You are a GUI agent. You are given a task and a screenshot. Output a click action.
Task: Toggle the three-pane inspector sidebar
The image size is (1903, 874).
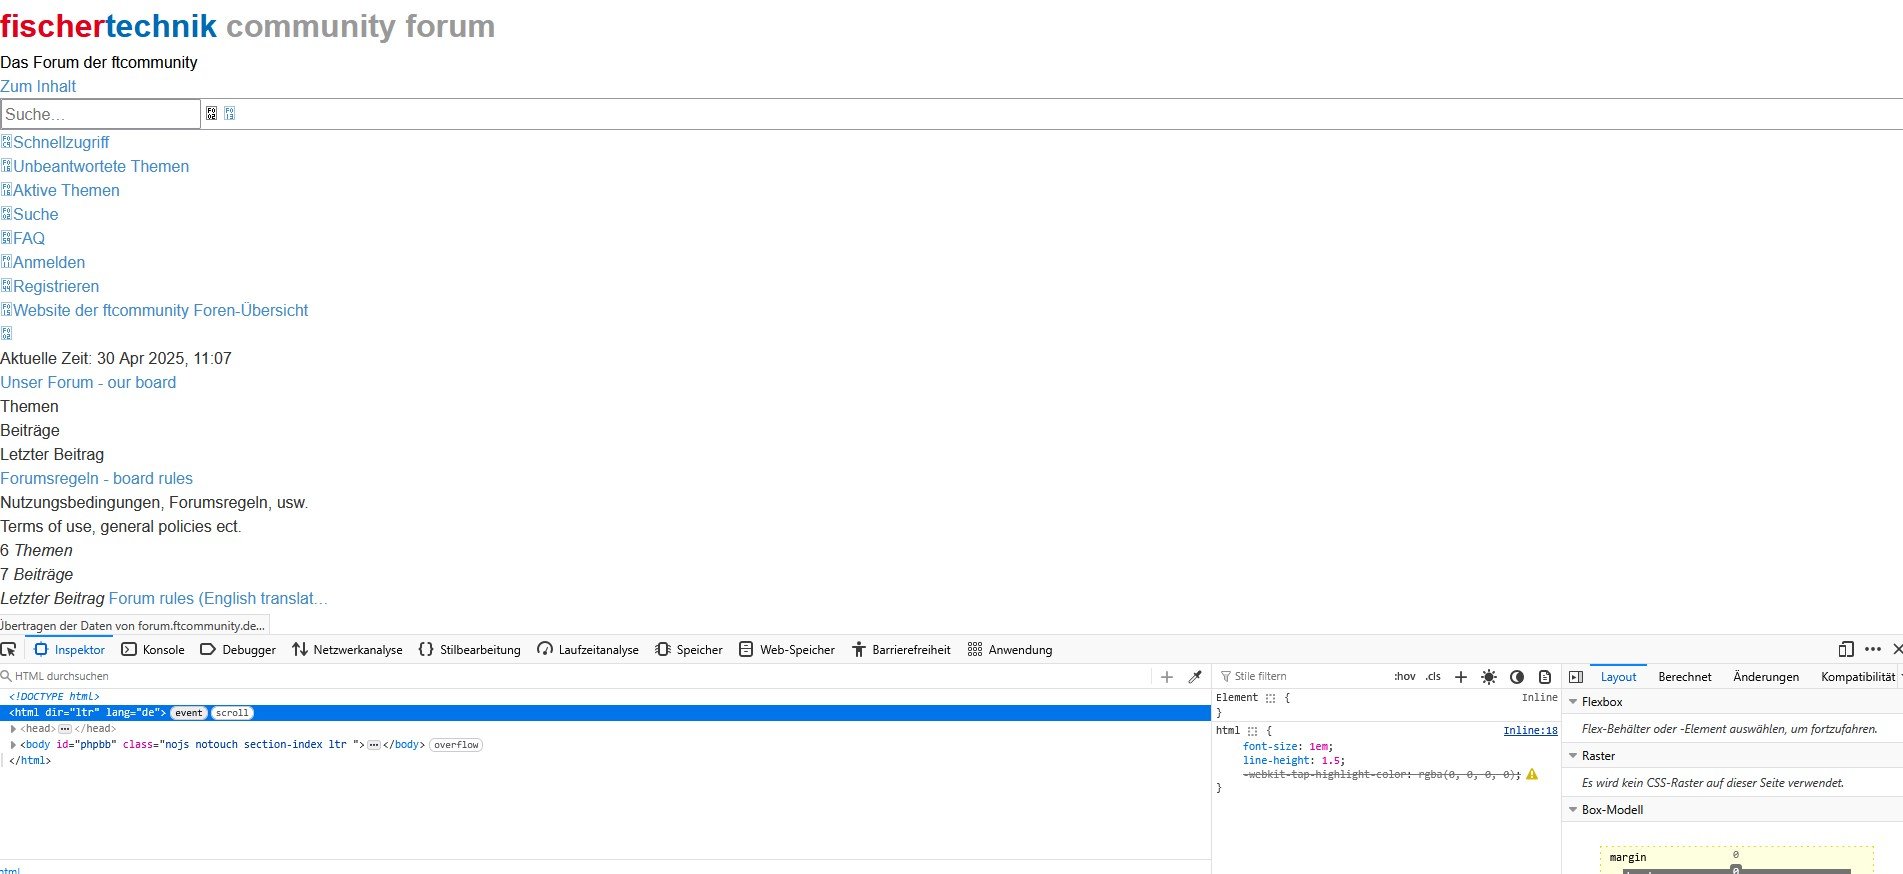(1576, 677)
